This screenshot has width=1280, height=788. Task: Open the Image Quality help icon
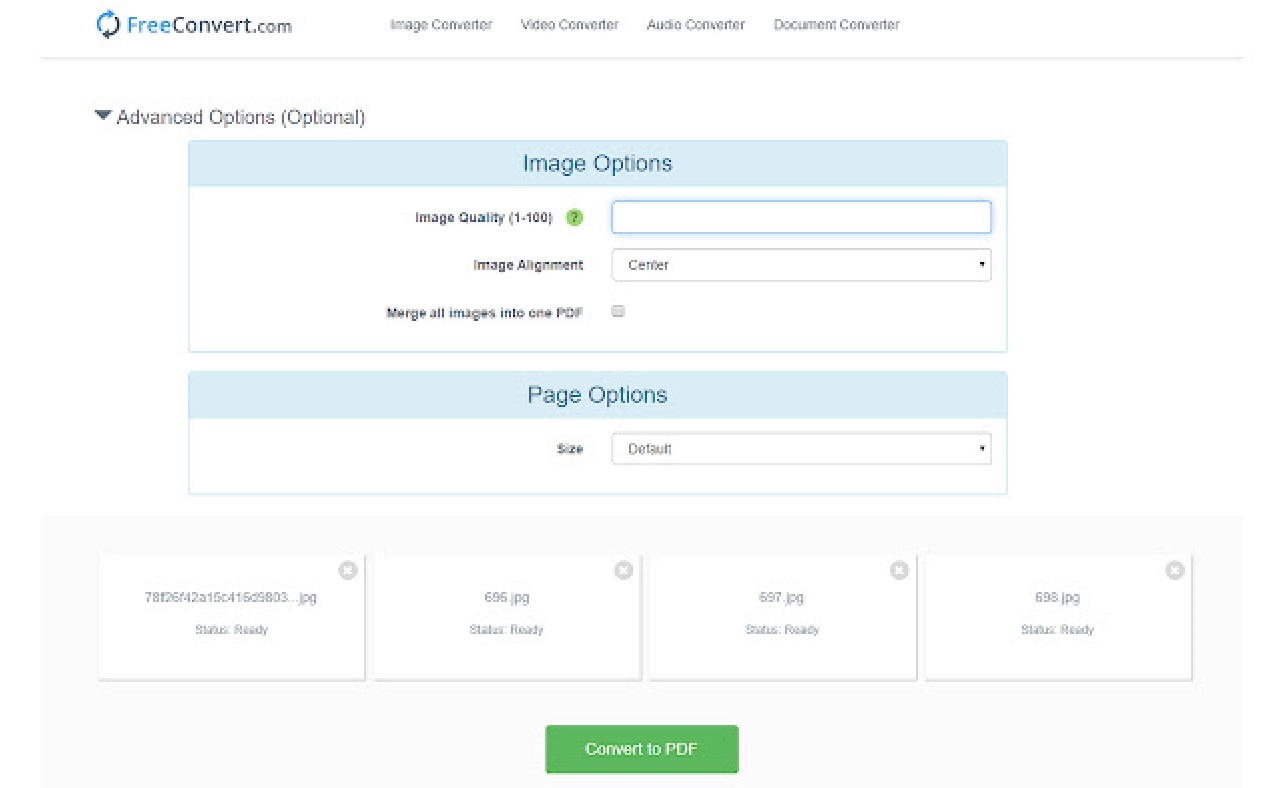click(574, 217)
